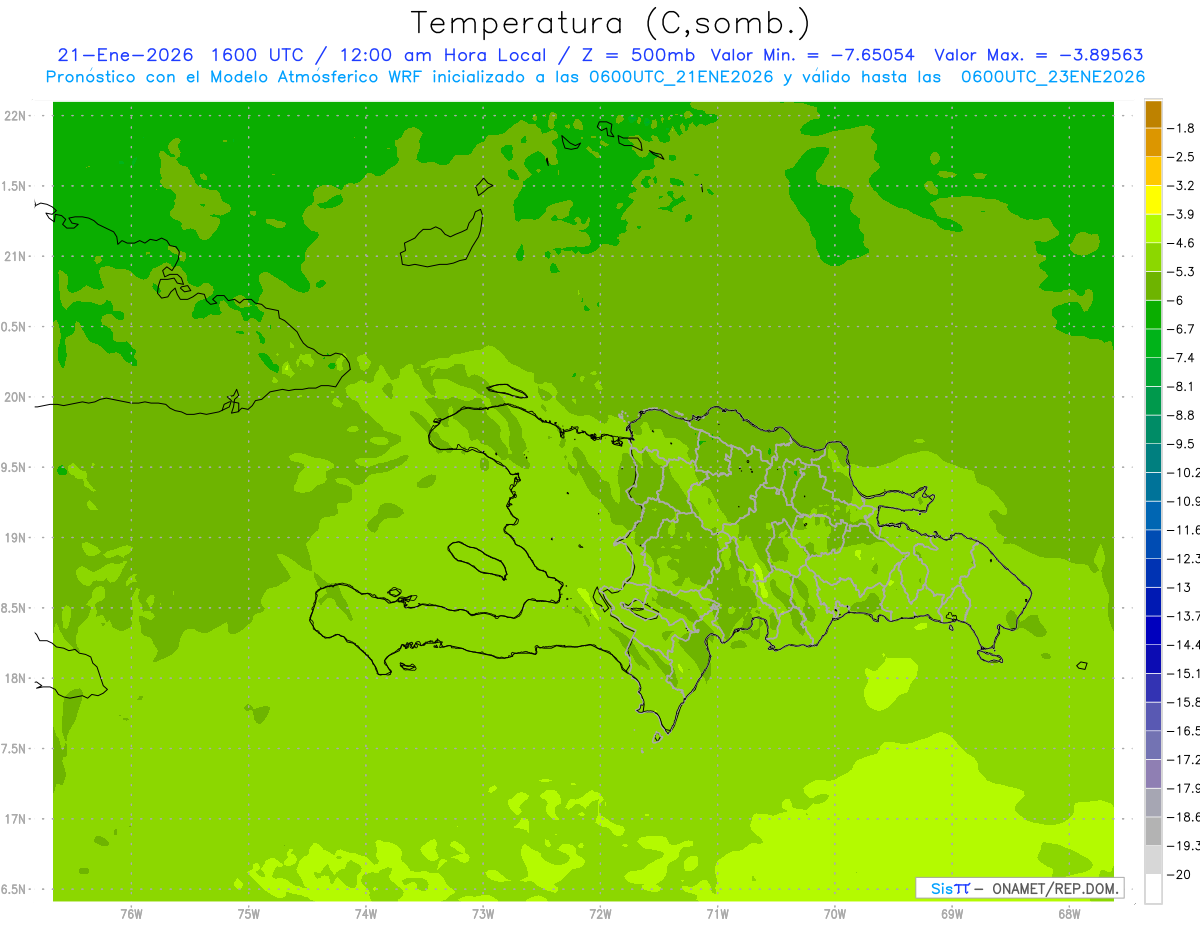Click the "20N" latitude label

click(15, 397)
